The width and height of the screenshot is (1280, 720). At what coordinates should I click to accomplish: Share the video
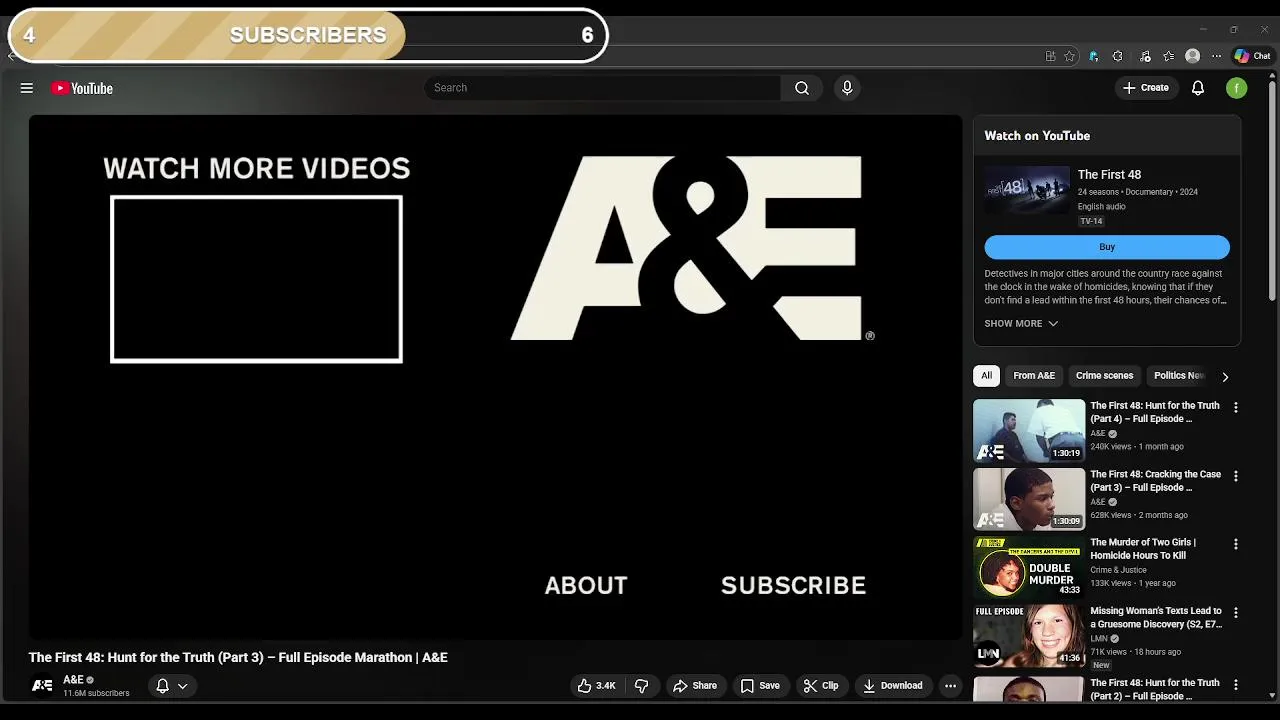(x=695, y=685)
